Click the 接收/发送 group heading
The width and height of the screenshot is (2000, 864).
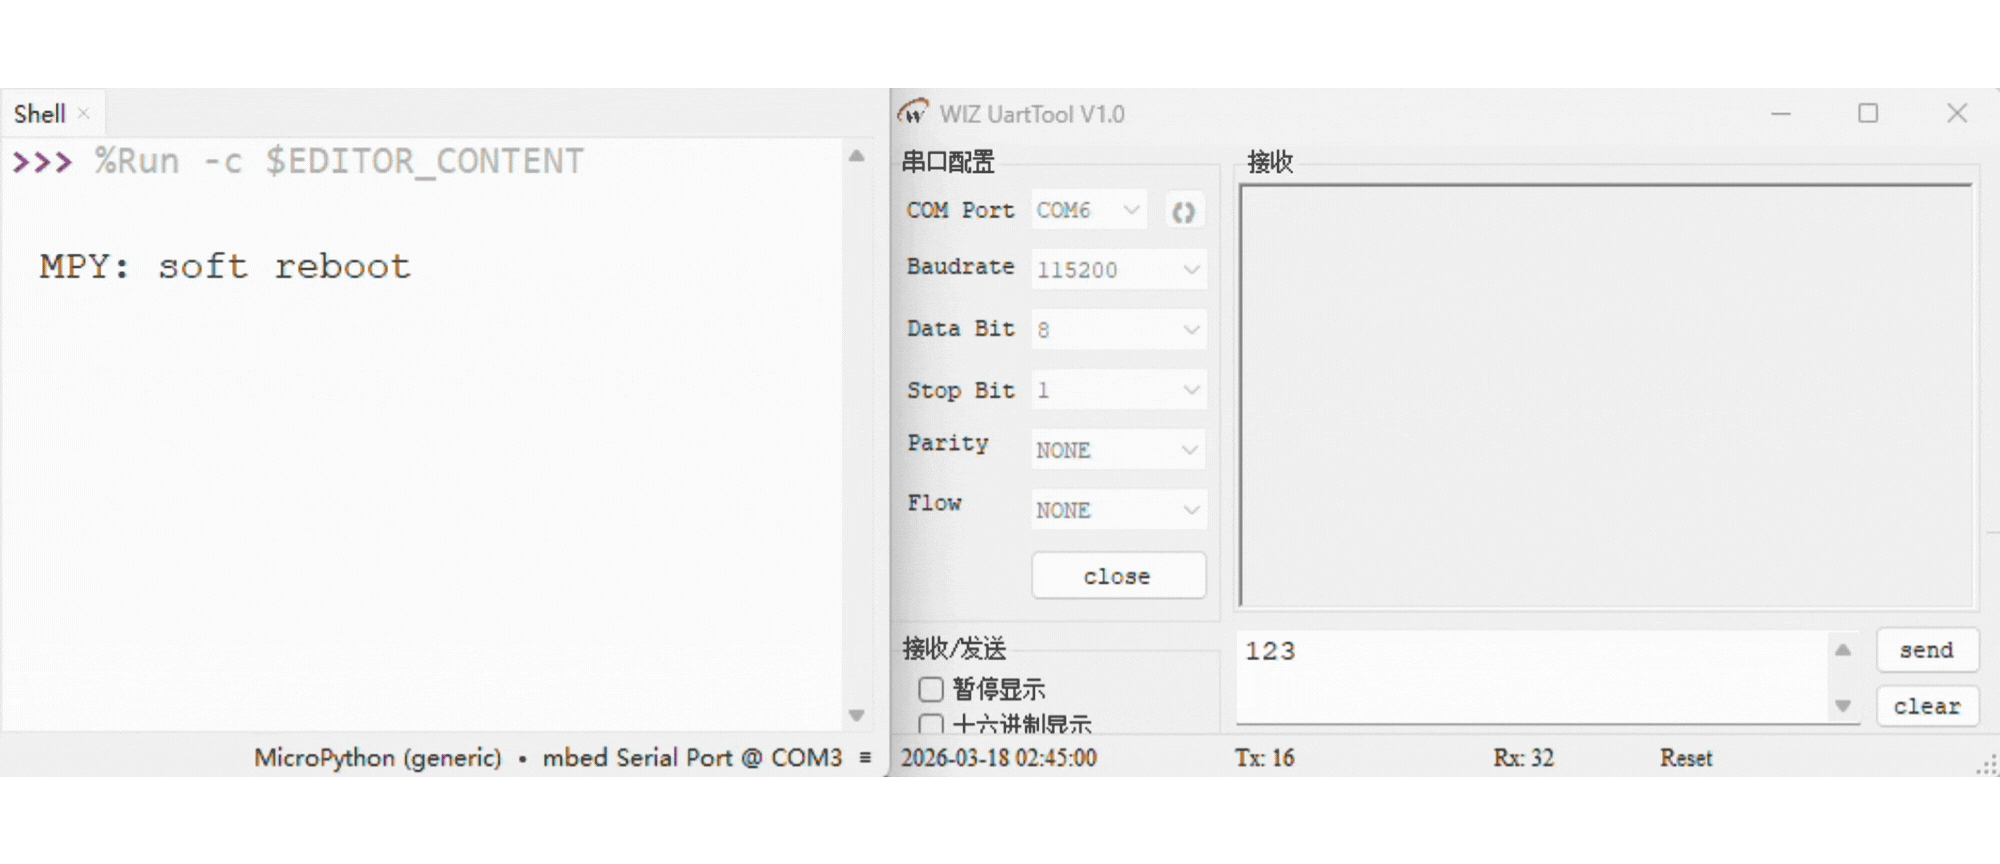[954, 648]
